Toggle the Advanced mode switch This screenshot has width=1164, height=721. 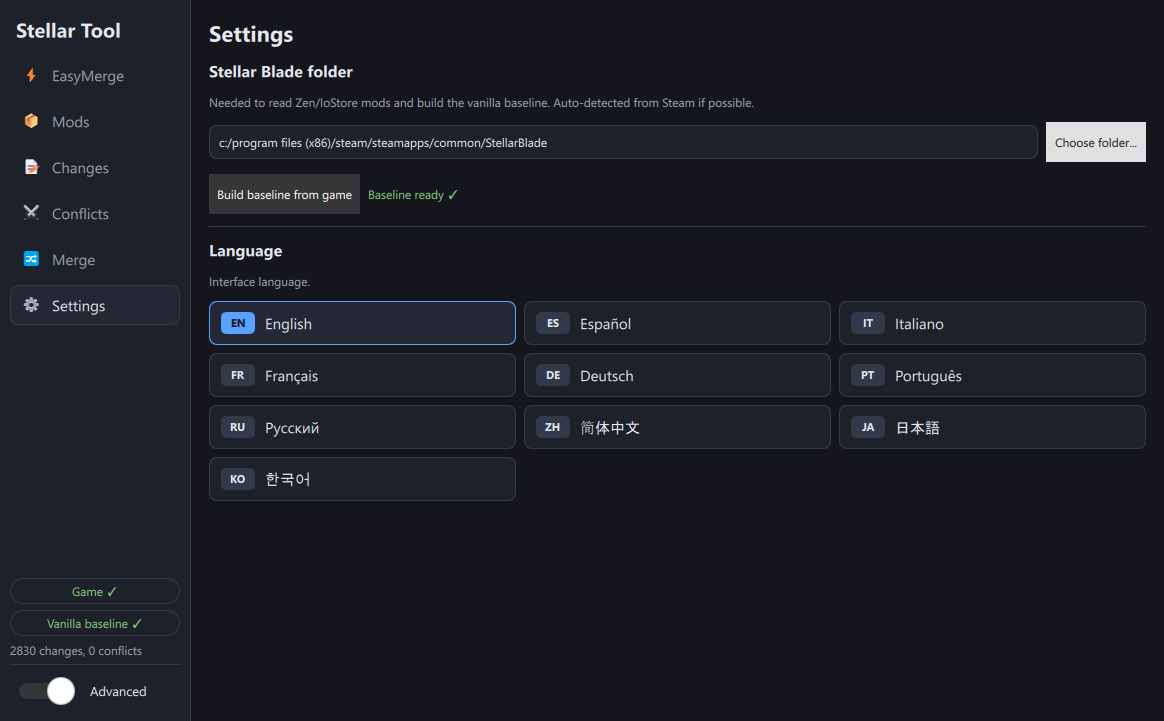pyautogui.click(x=47, y=691)
